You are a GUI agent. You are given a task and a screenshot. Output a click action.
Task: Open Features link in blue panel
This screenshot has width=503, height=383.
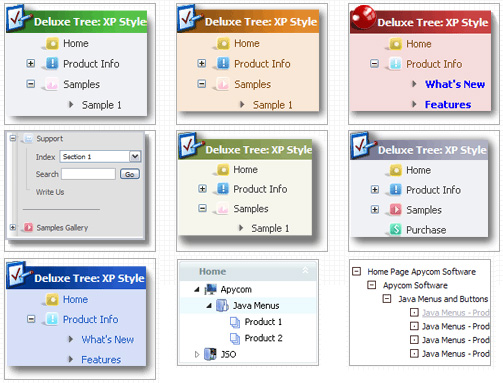(101, 360)
